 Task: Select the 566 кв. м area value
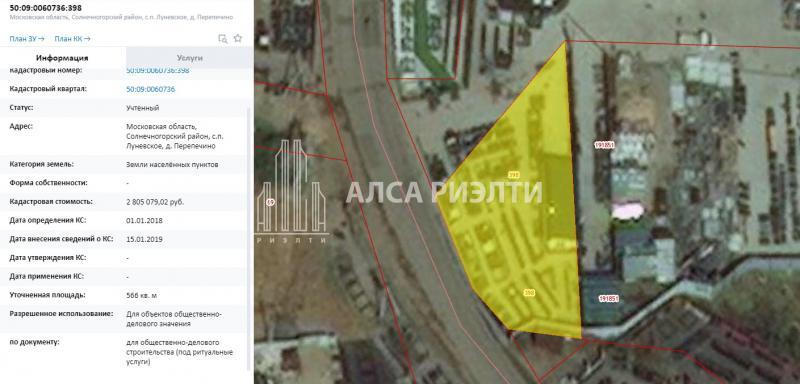pyautogui.click(x=141, y=295)
